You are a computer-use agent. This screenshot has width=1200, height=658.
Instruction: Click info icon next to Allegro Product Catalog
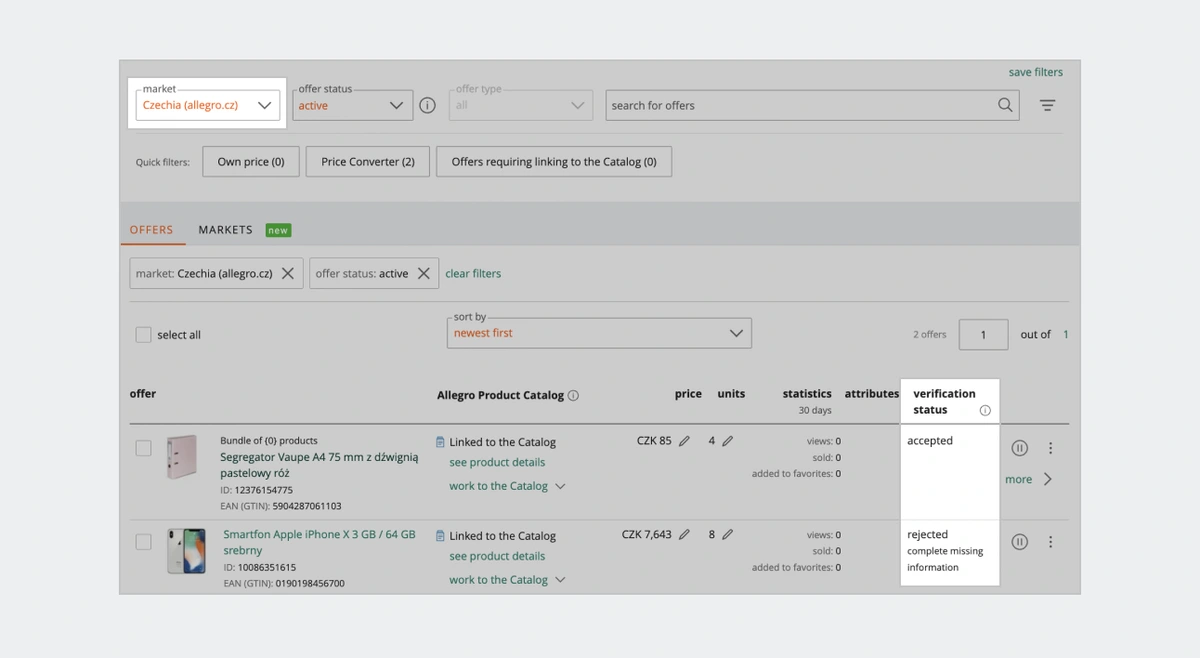tap(573, 395)
